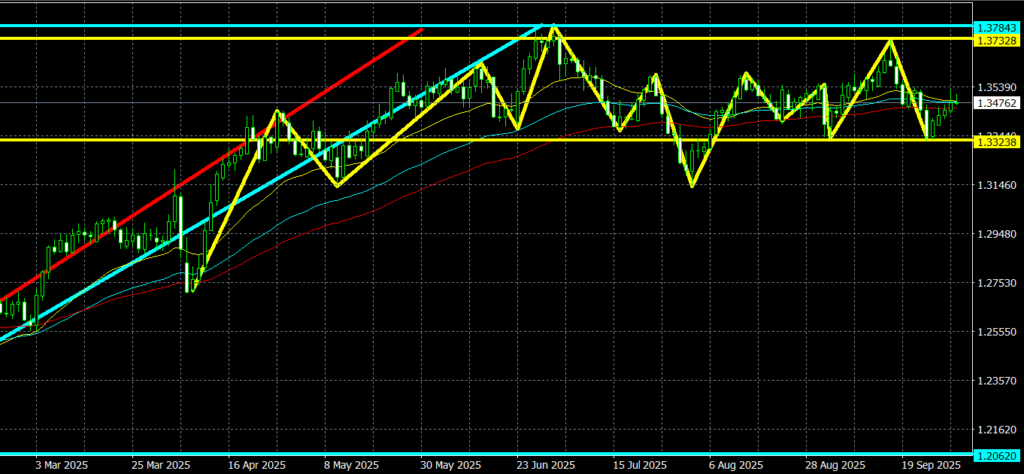Click the 1.29480 price axis value
The height and width of the screenshot is (474, 1024).
[x=996, y=235]
